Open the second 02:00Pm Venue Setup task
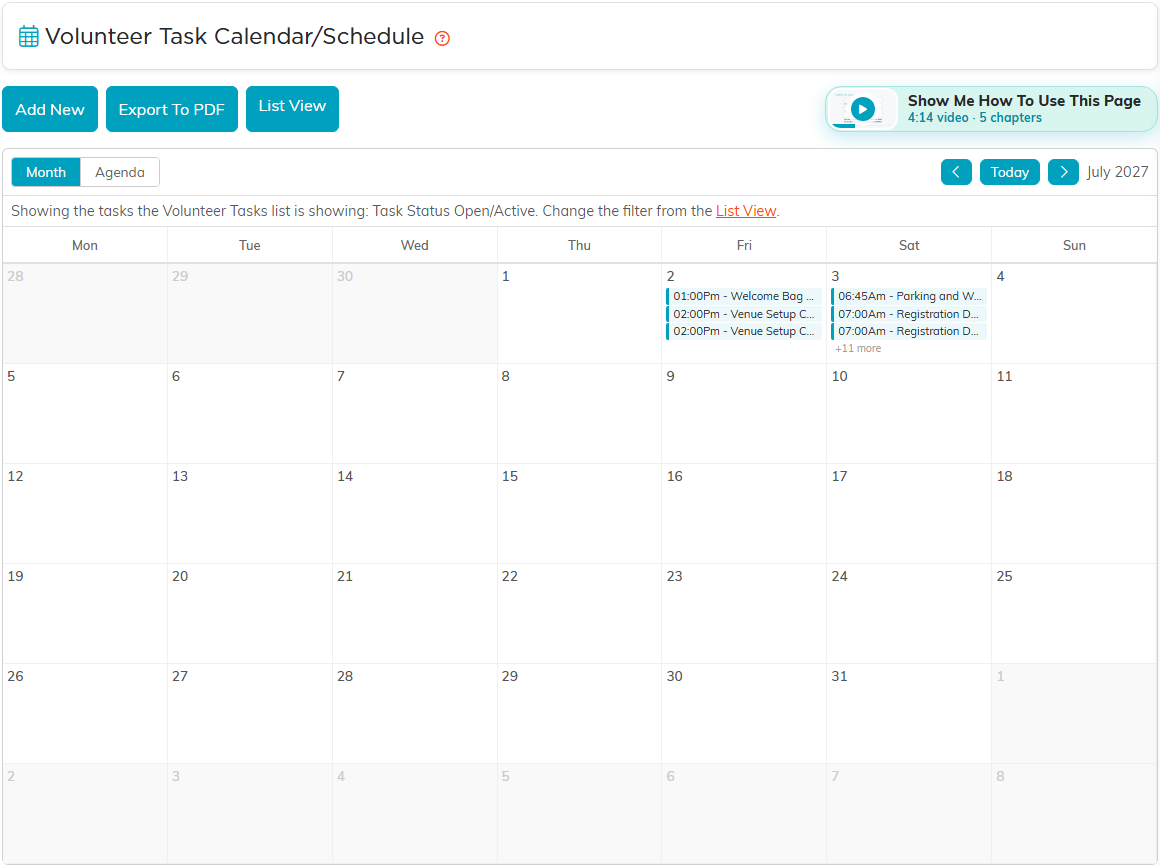Viewport: 1160px width, 866px height. [x=743, y=331]
